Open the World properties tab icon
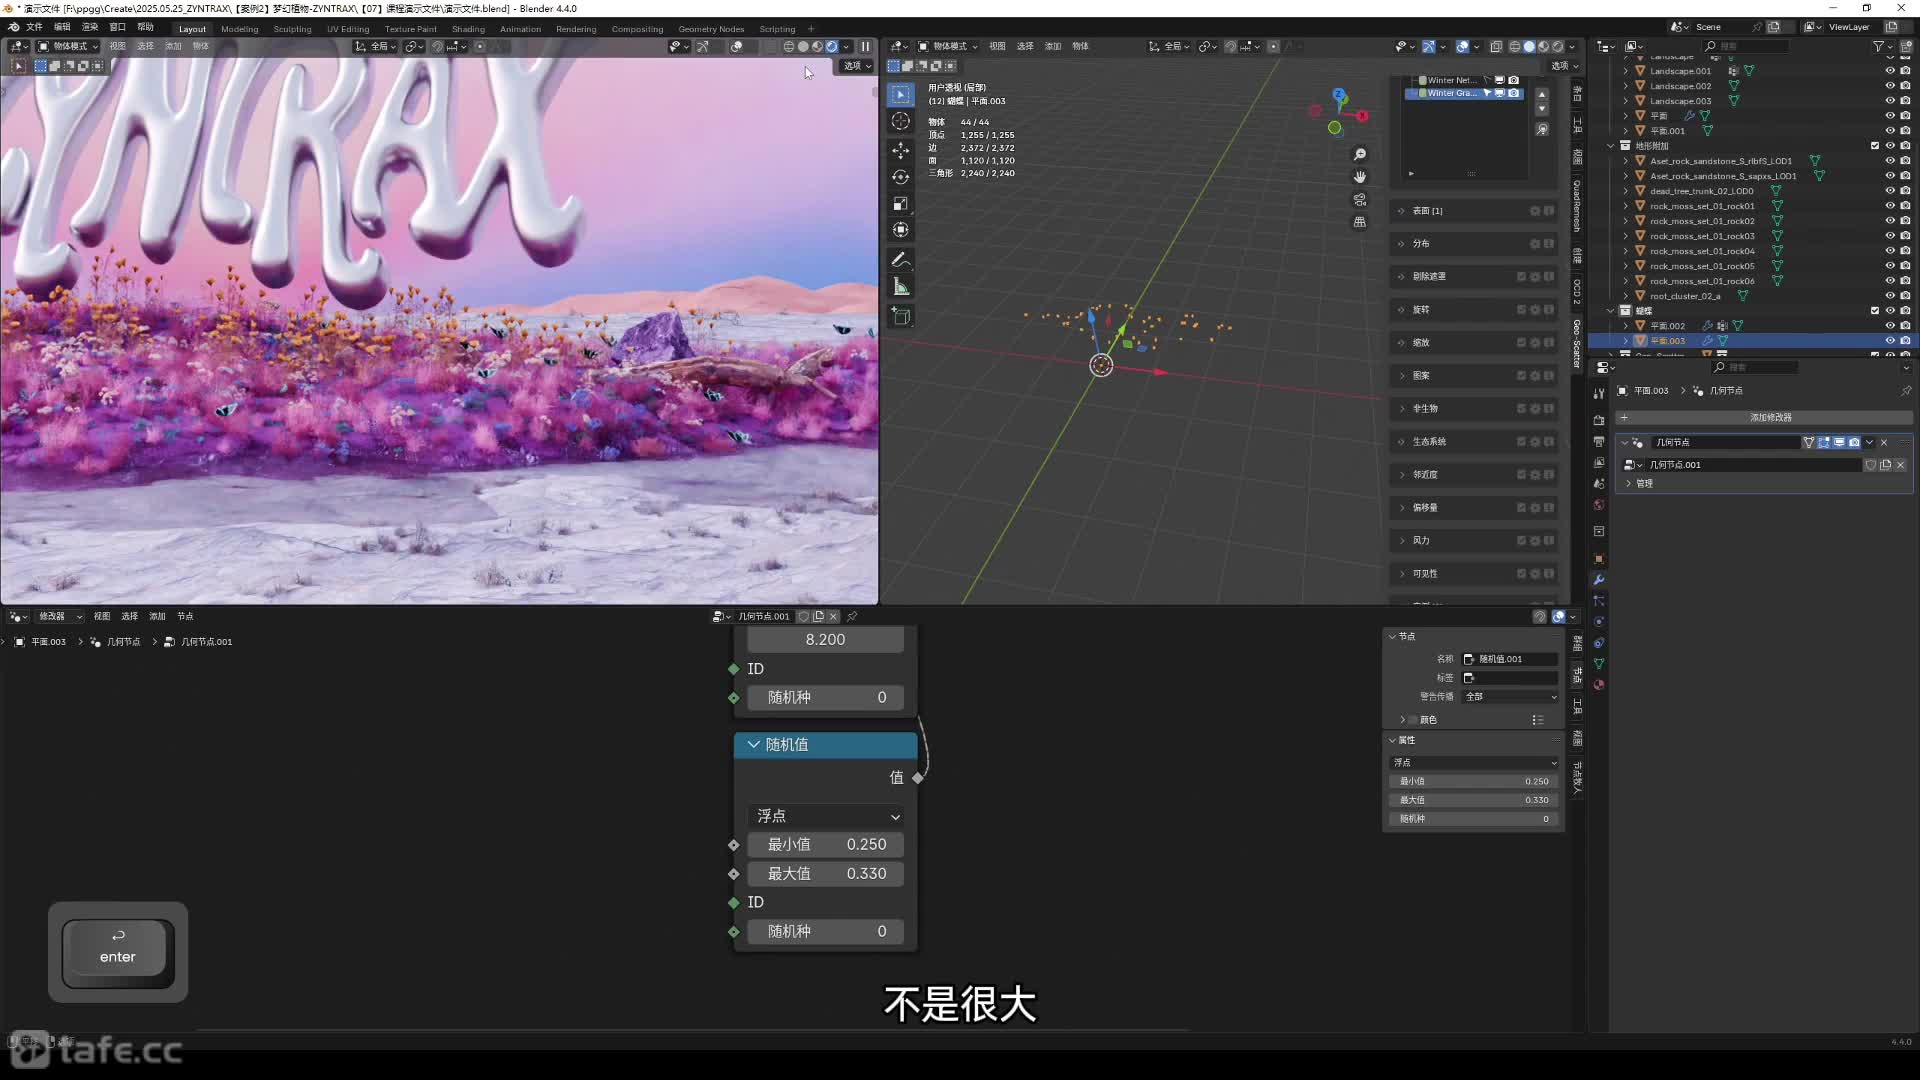The image size is (1920, 1080). (1598, 505)
